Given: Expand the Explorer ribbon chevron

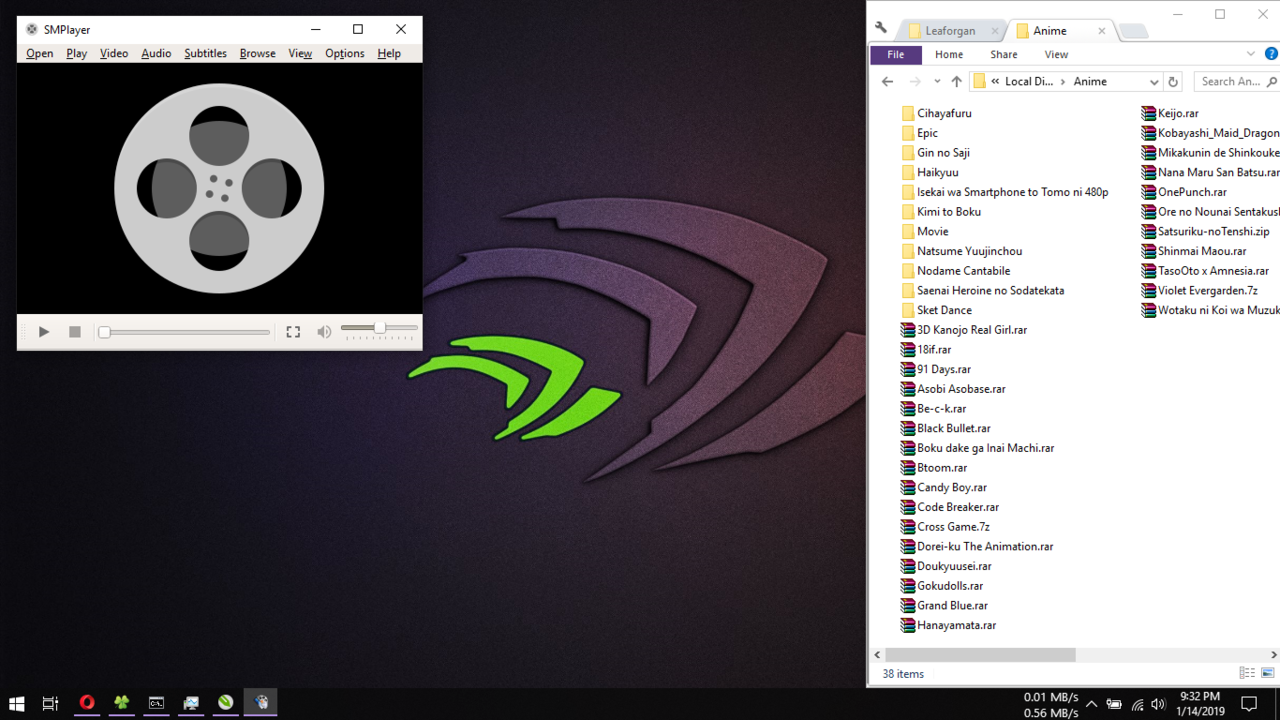Looking at the screenshot, I should [x=1251, y=54].
